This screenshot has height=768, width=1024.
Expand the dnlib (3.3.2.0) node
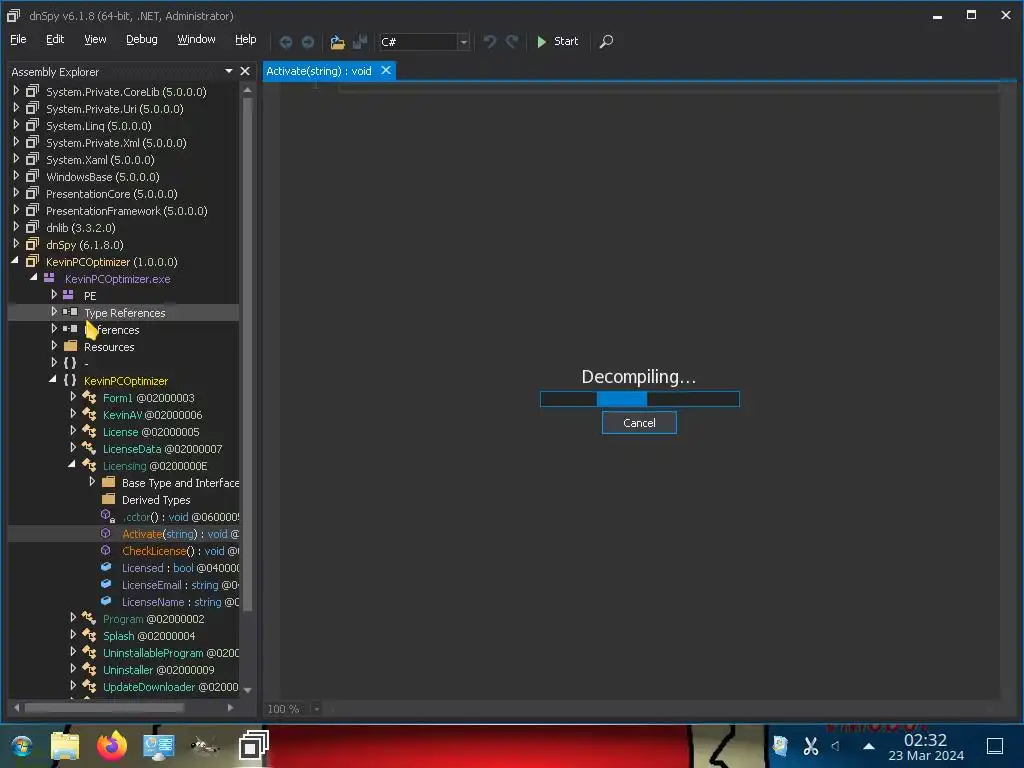(16, 227)
